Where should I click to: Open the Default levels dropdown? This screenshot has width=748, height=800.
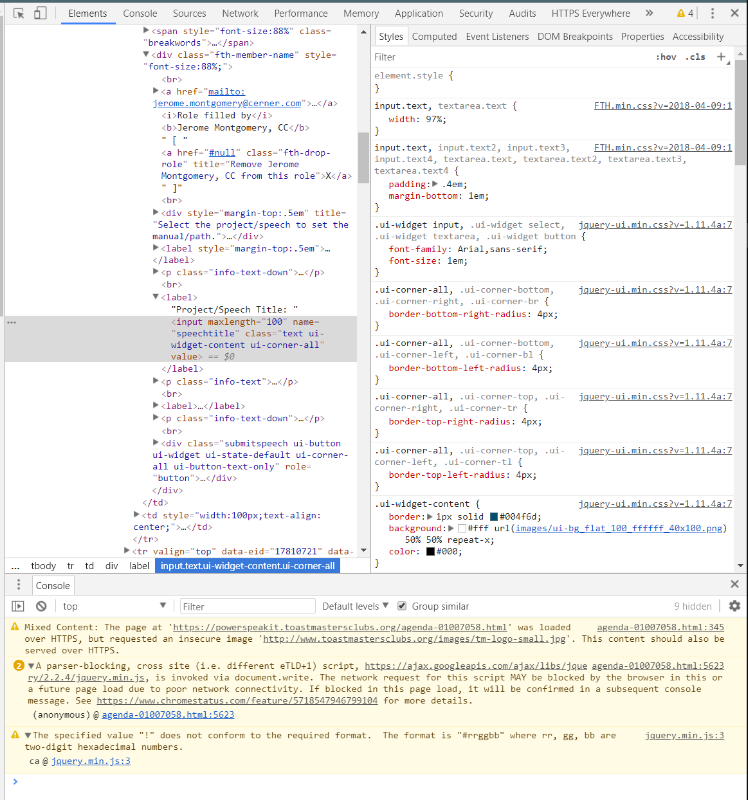tap(355, 606)
